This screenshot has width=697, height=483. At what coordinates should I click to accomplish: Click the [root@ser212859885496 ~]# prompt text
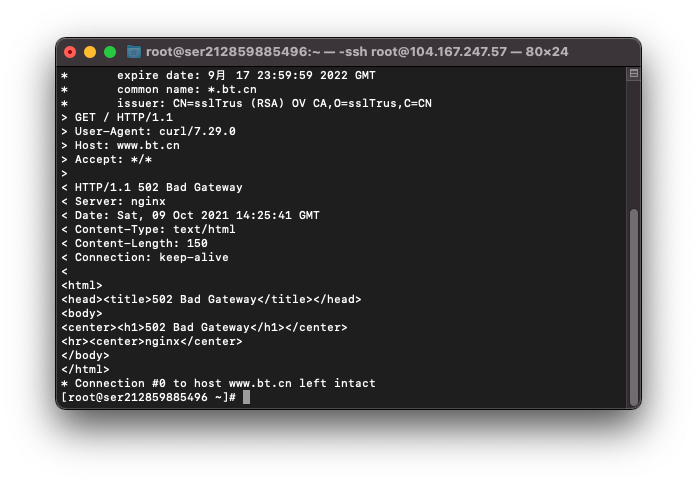[148, 397]
